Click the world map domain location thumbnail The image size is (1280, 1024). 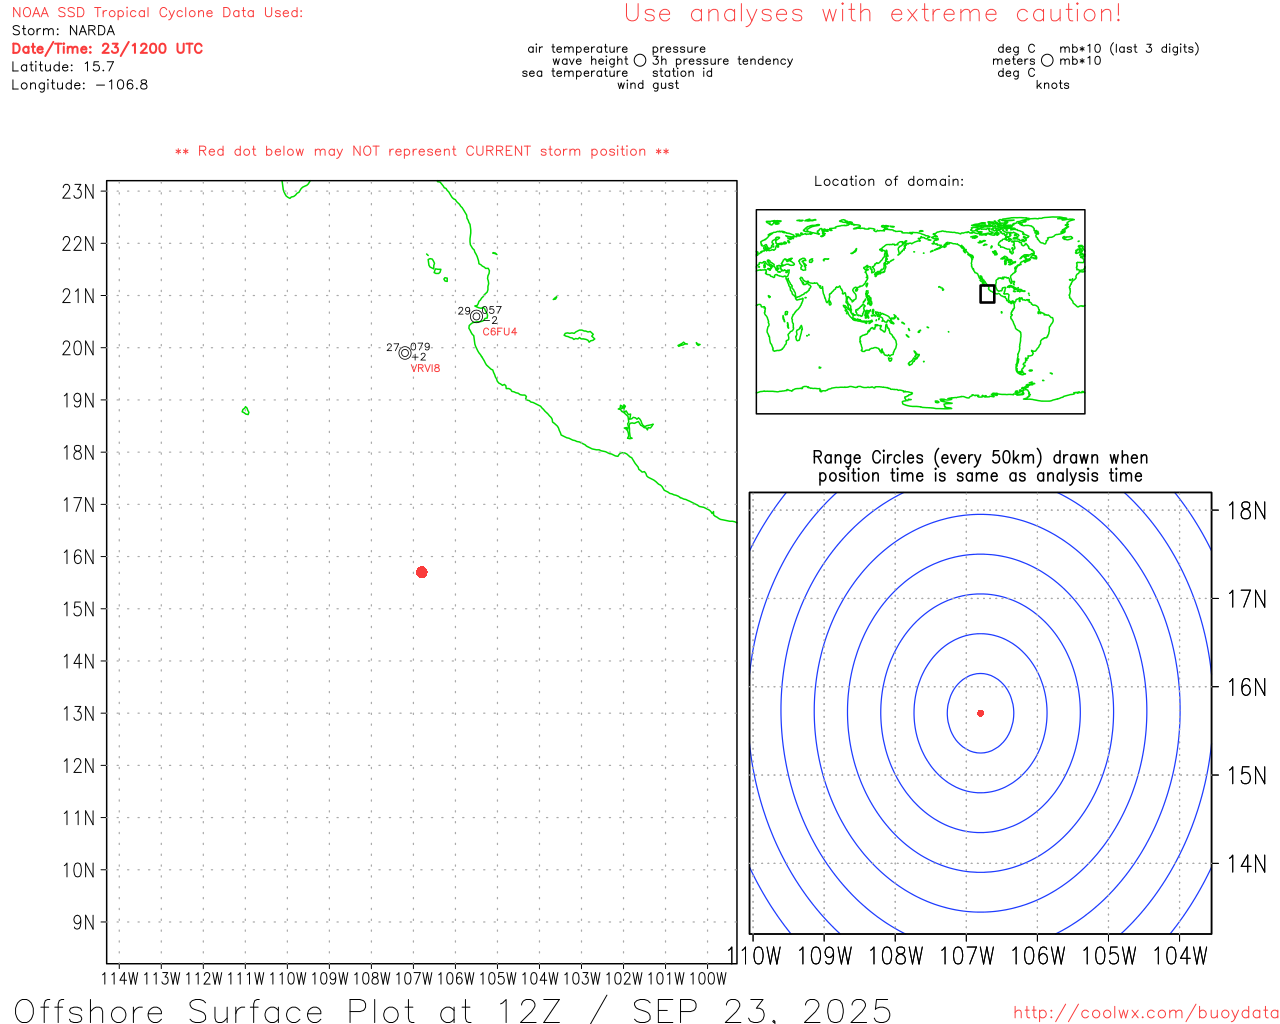tap(920, 312)
